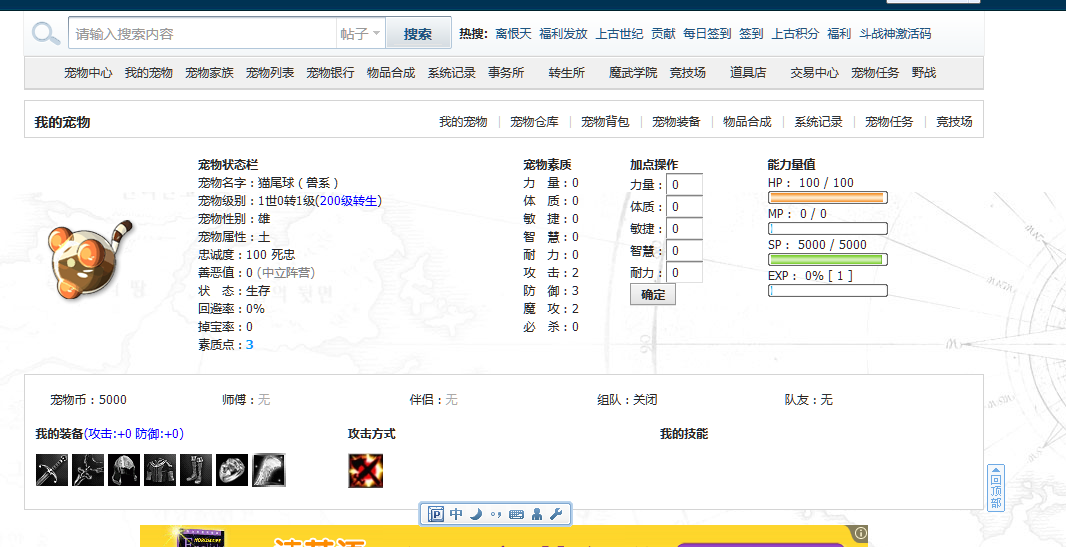The image size is (1066, 547).
Task: Select the helmet equipment slot icon
Action: (x=124, y=470)
